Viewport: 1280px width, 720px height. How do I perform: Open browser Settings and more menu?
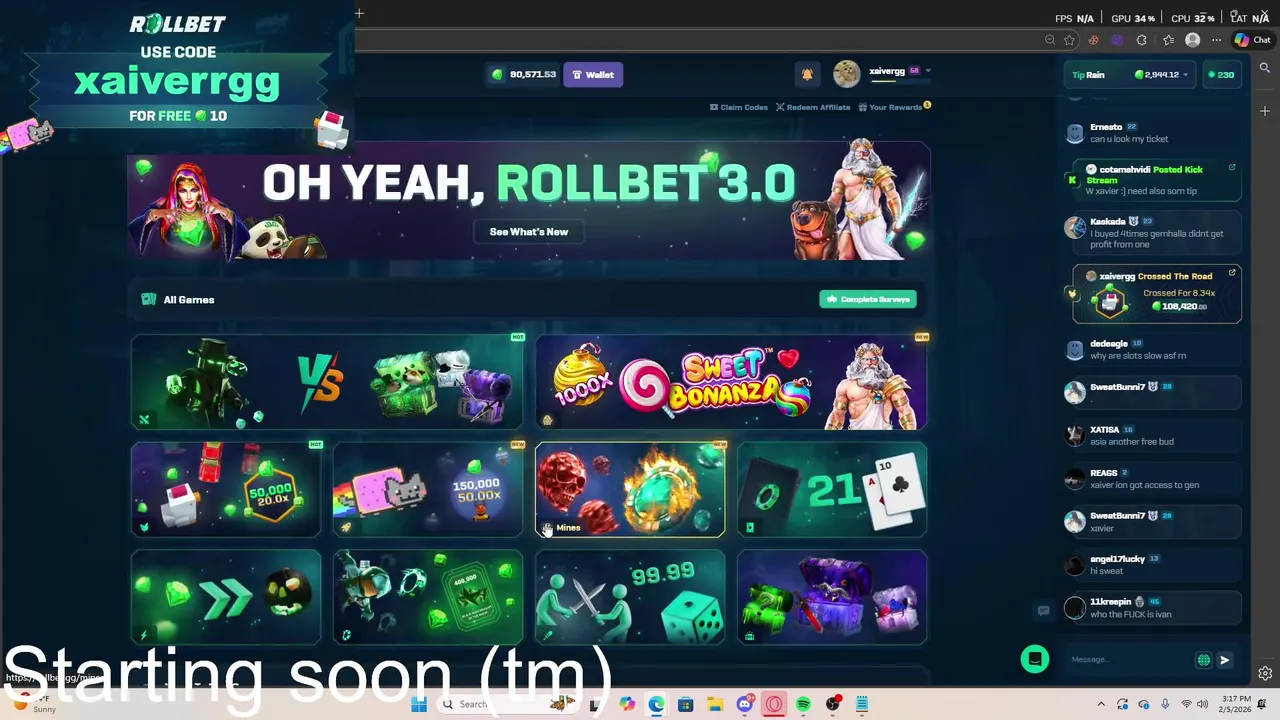pyautogui.click(x=1216, y=40)
